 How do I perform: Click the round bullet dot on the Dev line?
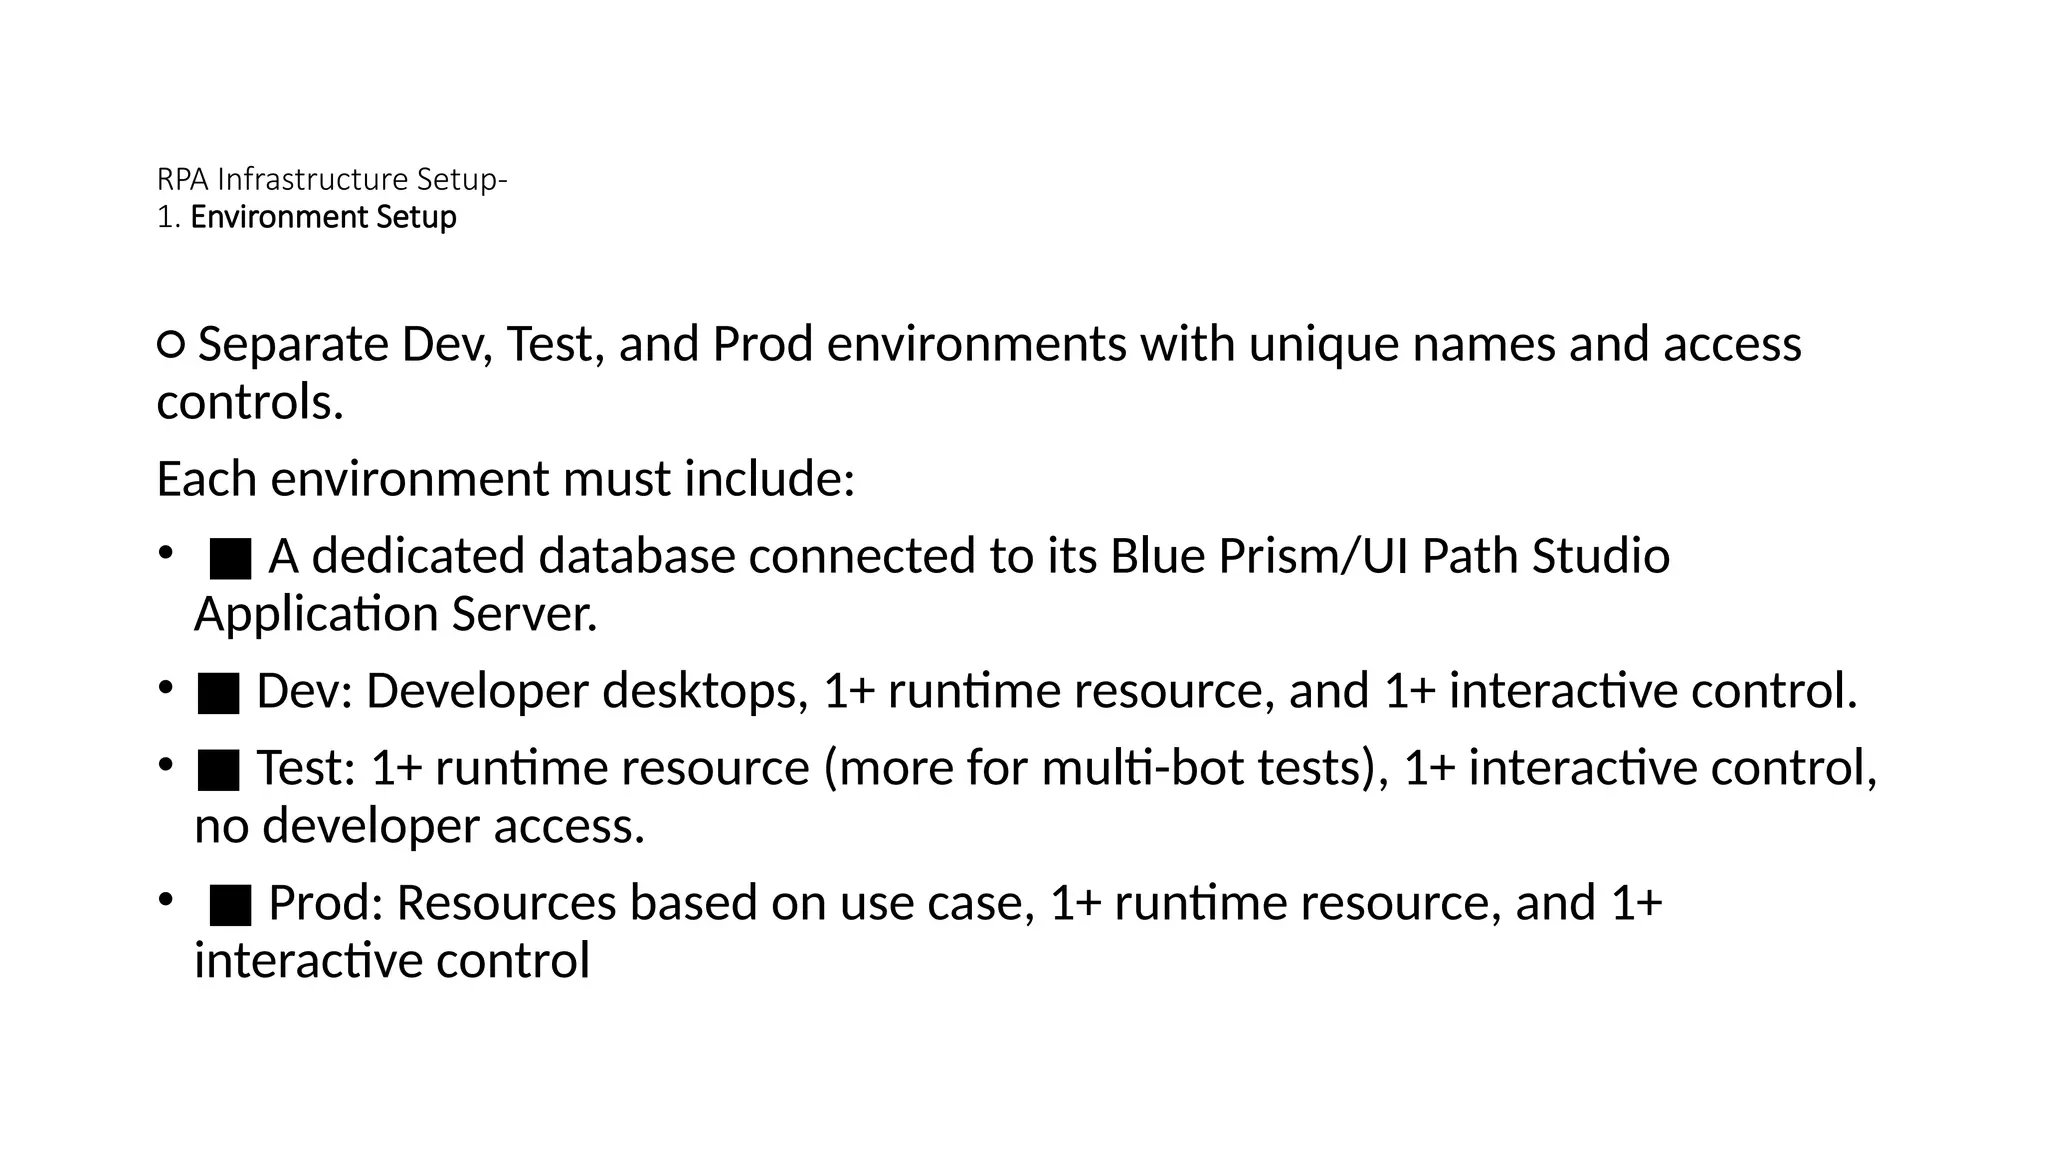165,687
